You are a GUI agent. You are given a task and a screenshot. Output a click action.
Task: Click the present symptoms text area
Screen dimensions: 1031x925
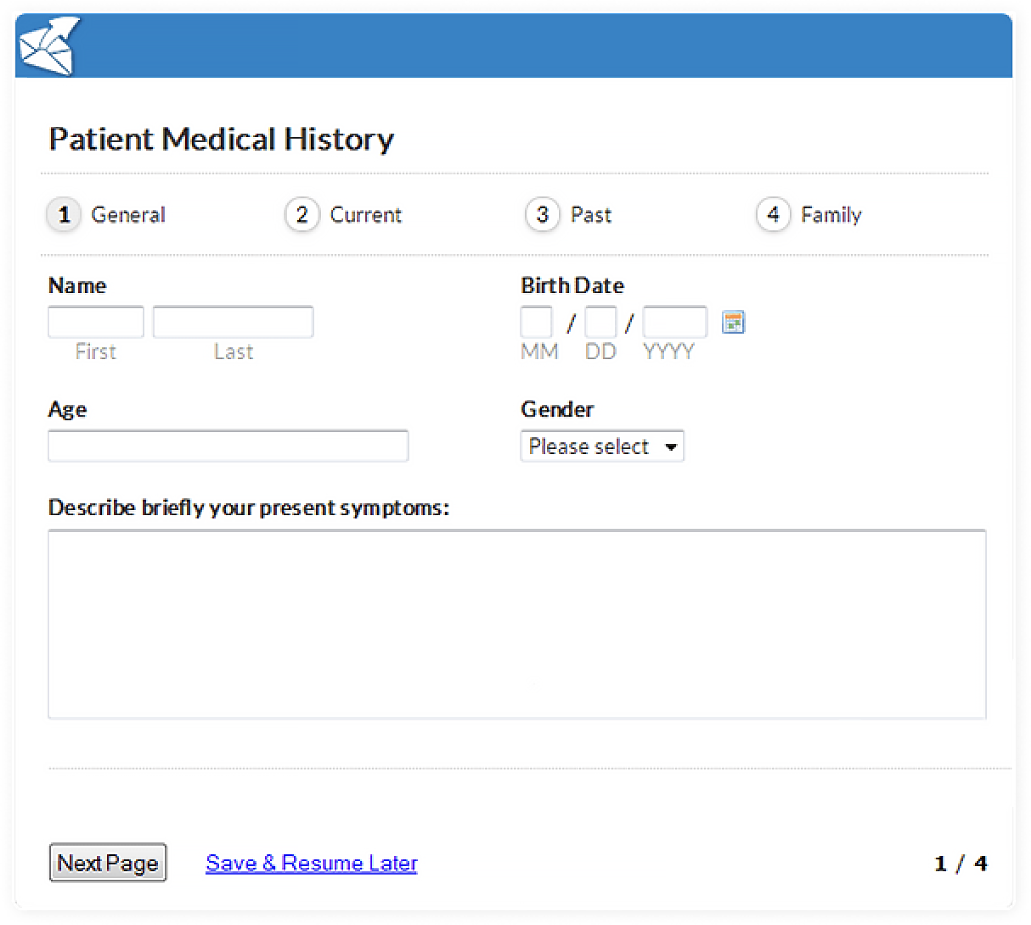point(517,625)
